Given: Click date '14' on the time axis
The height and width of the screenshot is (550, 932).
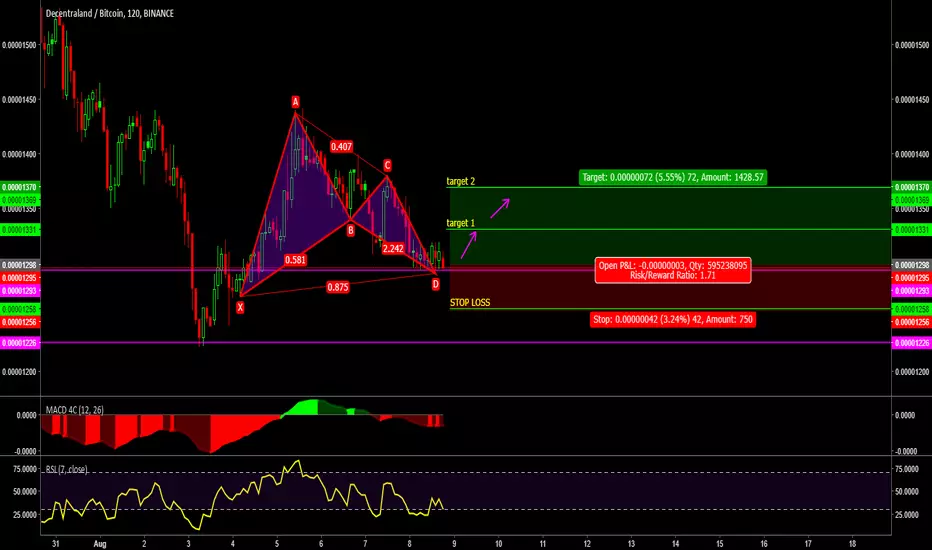Looking at the screenshot, I should pos(675,543).
